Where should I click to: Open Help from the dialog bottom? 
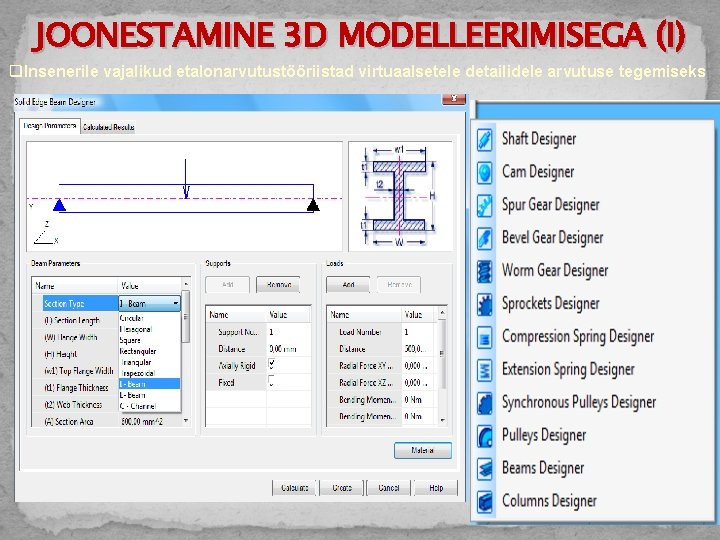click(x=436, y=488)
